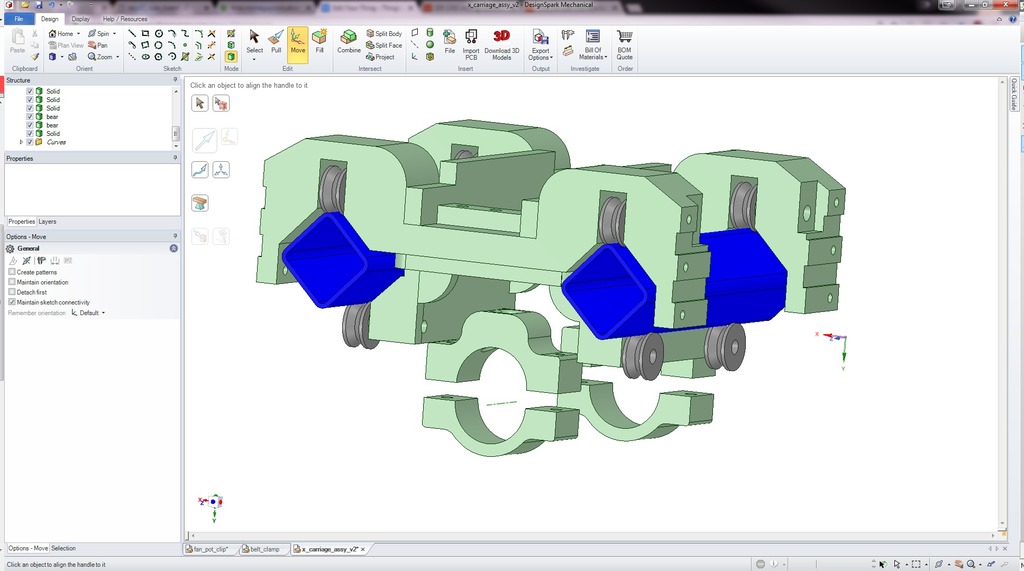Toggle checkbox of the topmost Solid row
1024x571 pixels.
[x=29, y=91]
